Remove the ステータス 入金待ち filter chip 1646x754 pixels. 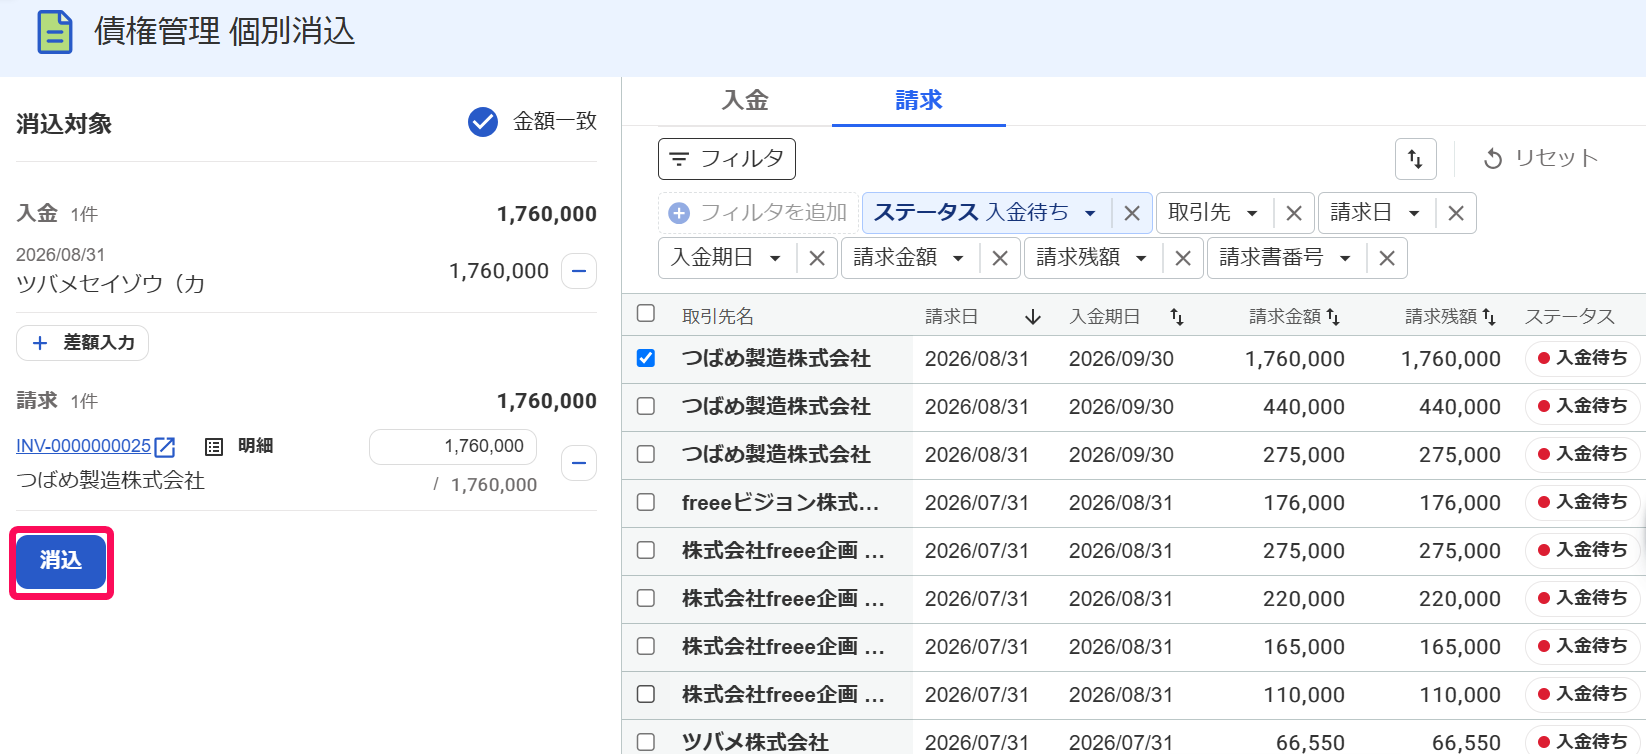[1132, 213]
